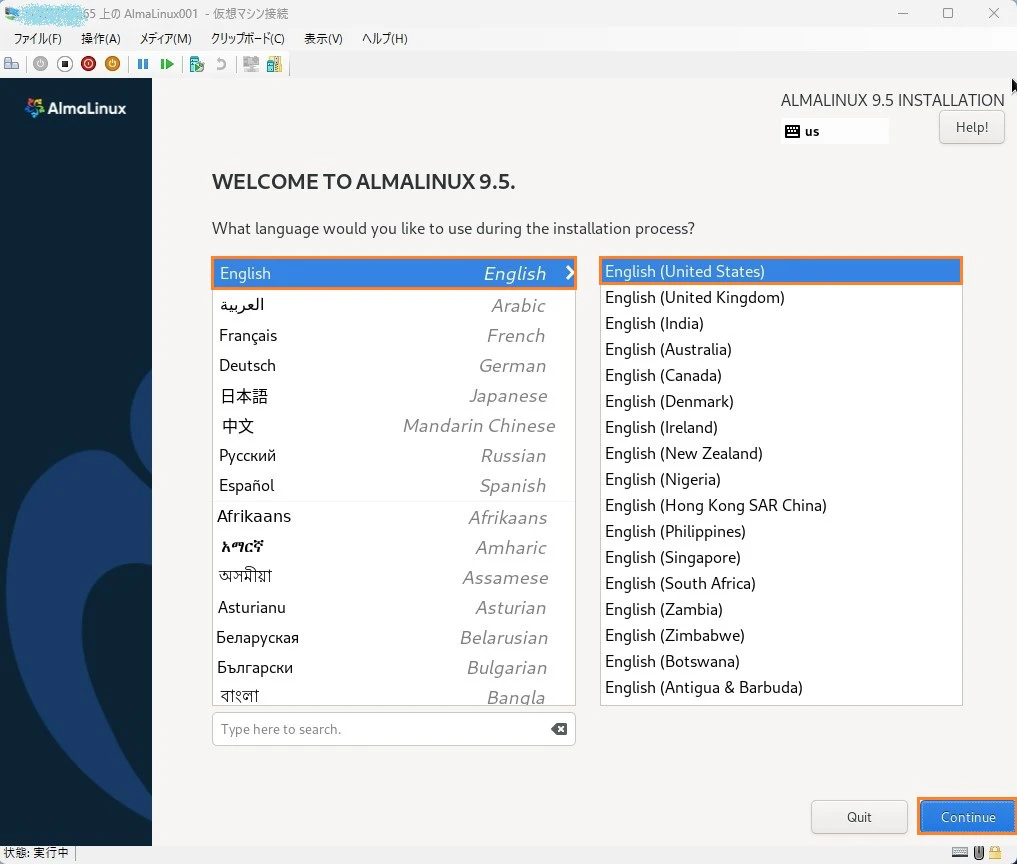Select 日本語 Japanese language

[x=394, y=396]
